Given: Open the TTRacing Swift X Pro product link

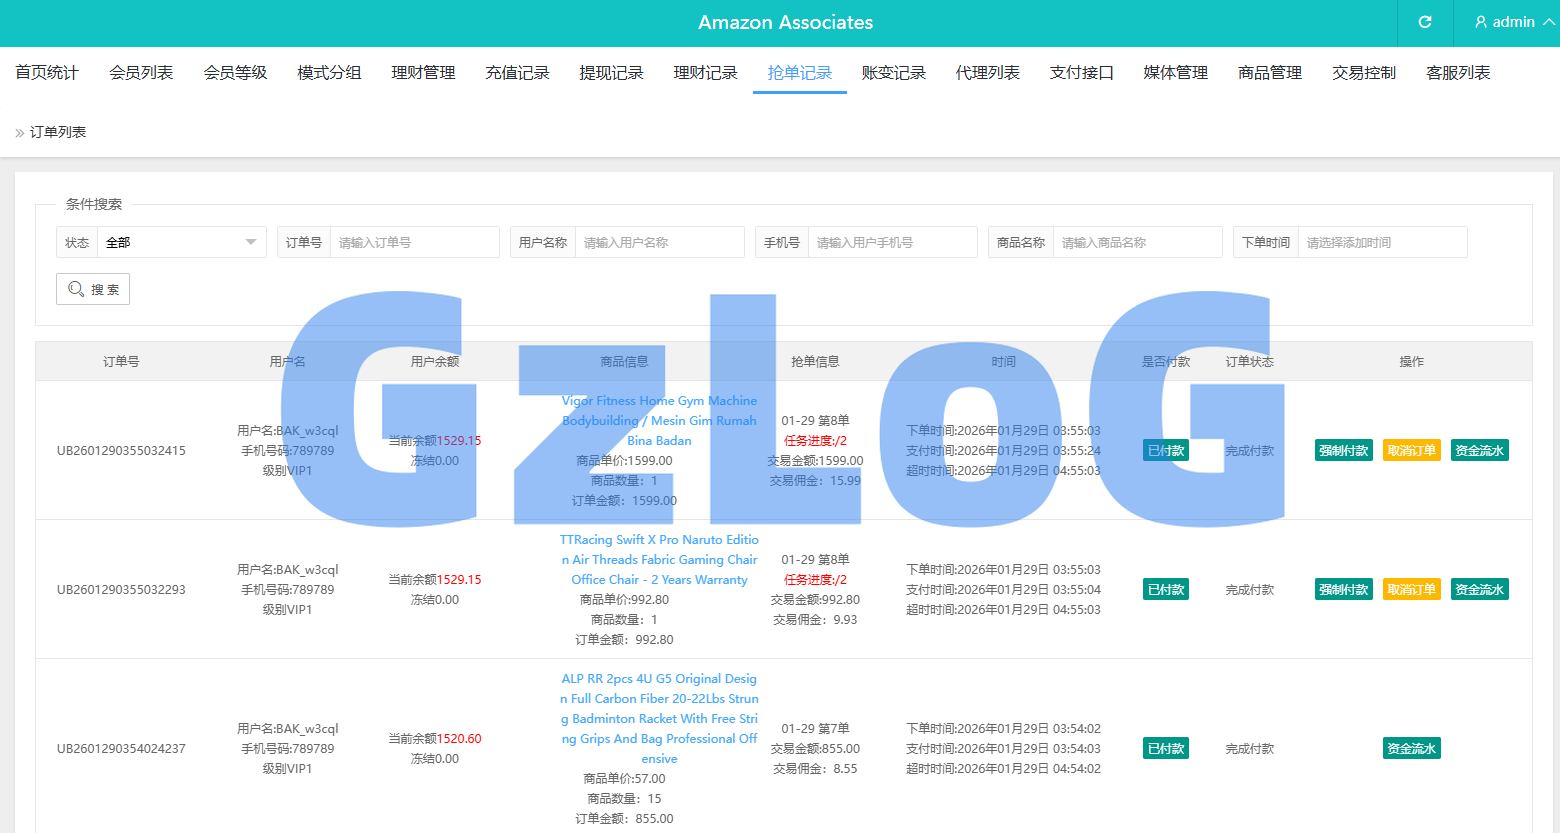Looking at the screenshot, I should [x=659, y=559].
